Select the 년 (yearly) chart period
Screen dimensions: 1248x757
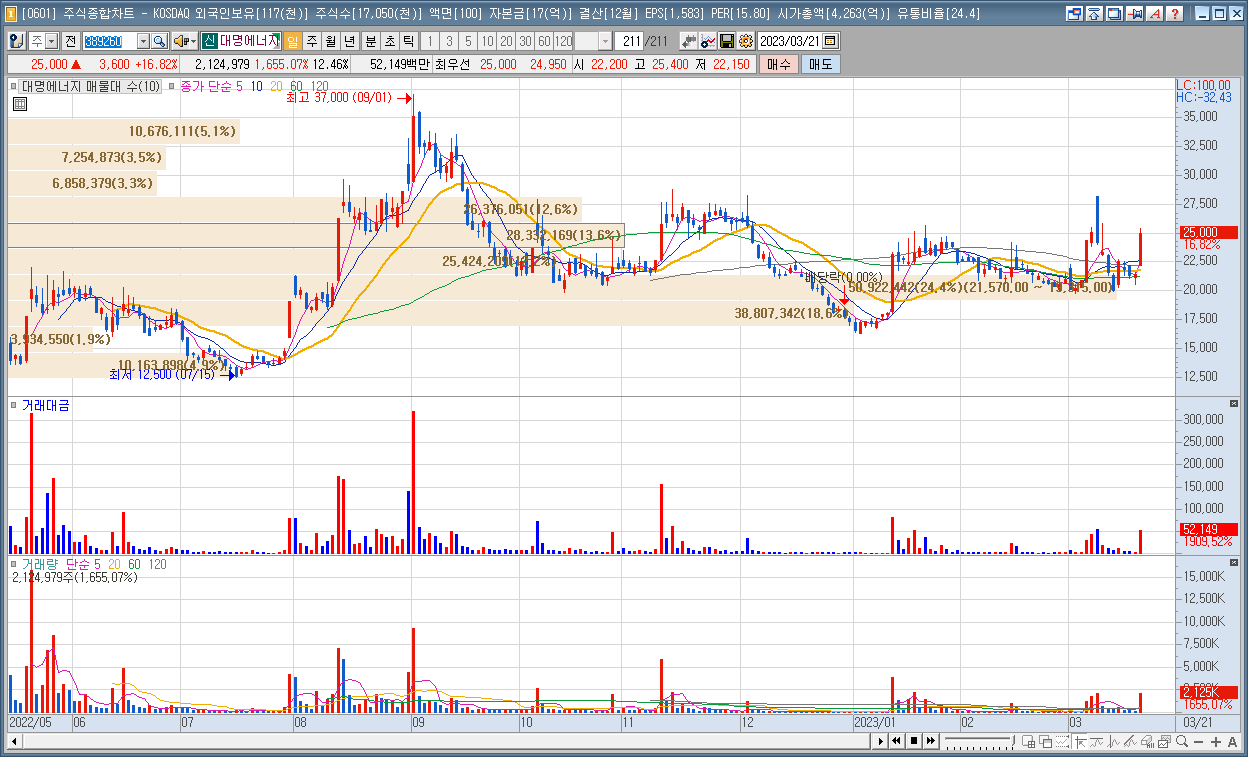tap(349, 41)
